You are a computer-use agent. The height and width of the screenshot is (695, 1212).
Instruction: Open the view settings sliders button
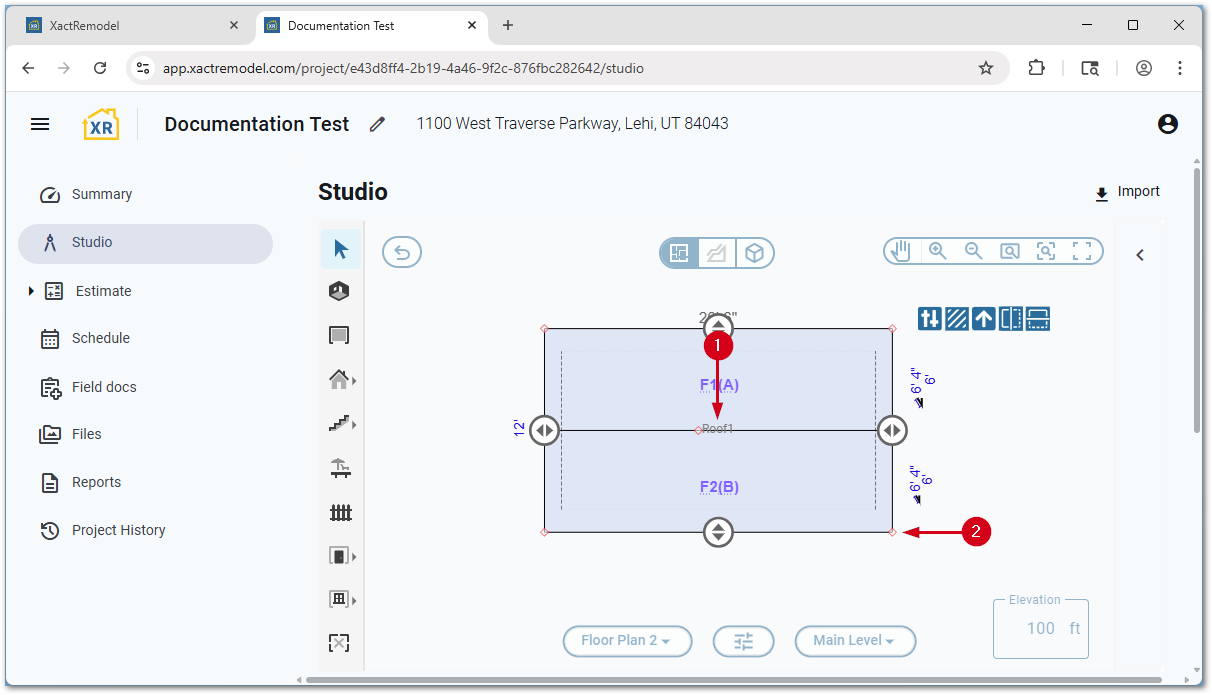(743, 641)
